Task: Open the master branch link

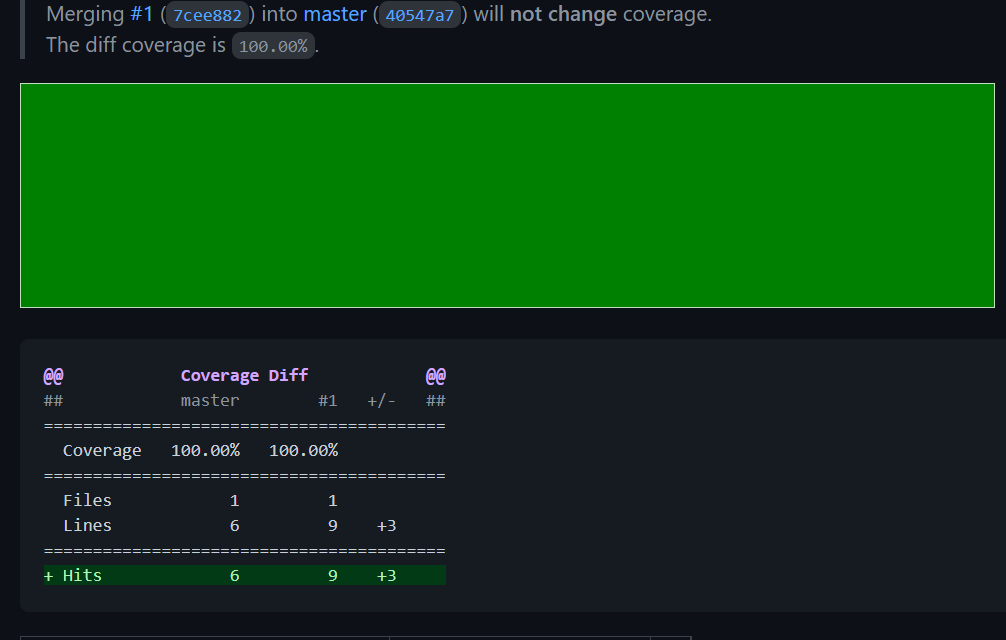Action: pyautogui.click(x=335, y=15)
